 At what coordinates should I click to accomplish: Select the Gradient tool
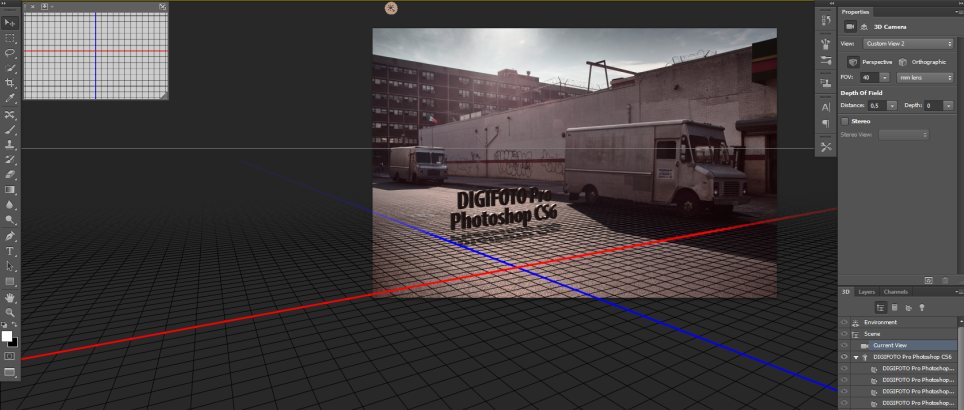tap(10, 190)
